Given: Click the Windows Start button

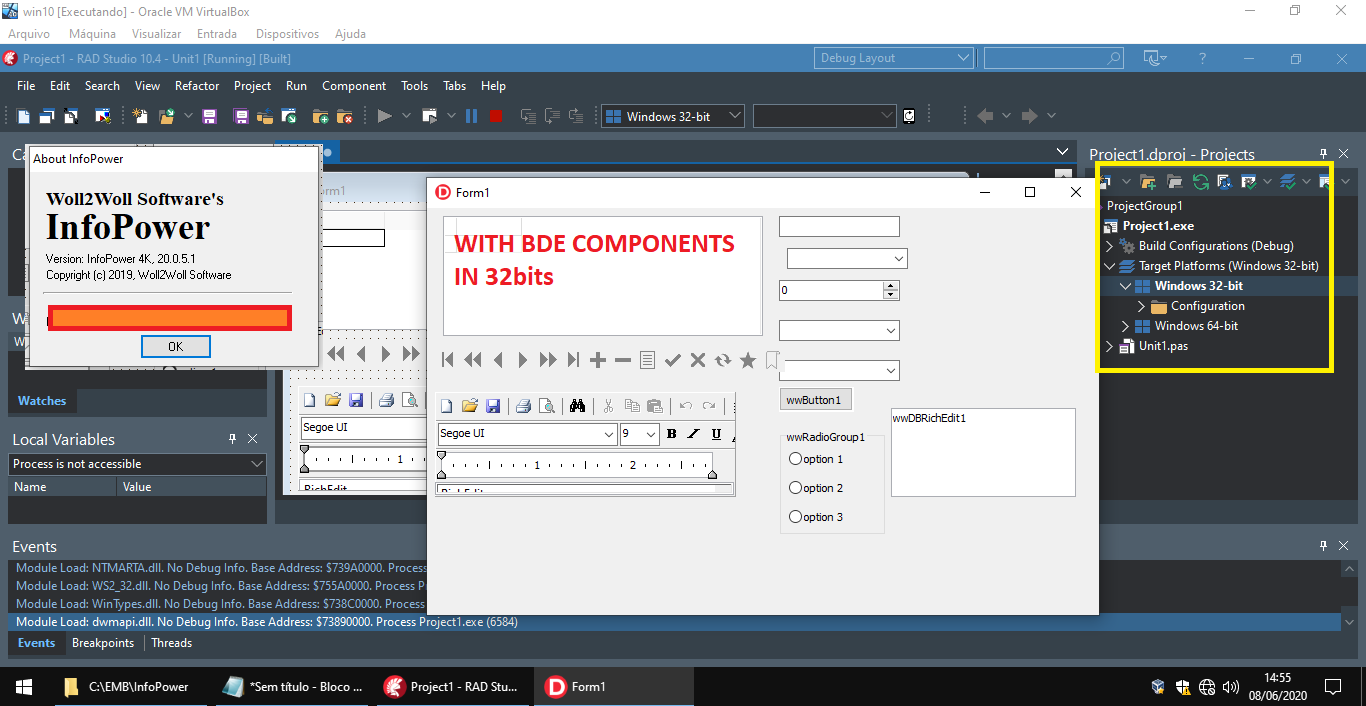Looking at the screenshot, I should [x=24, y=687].
